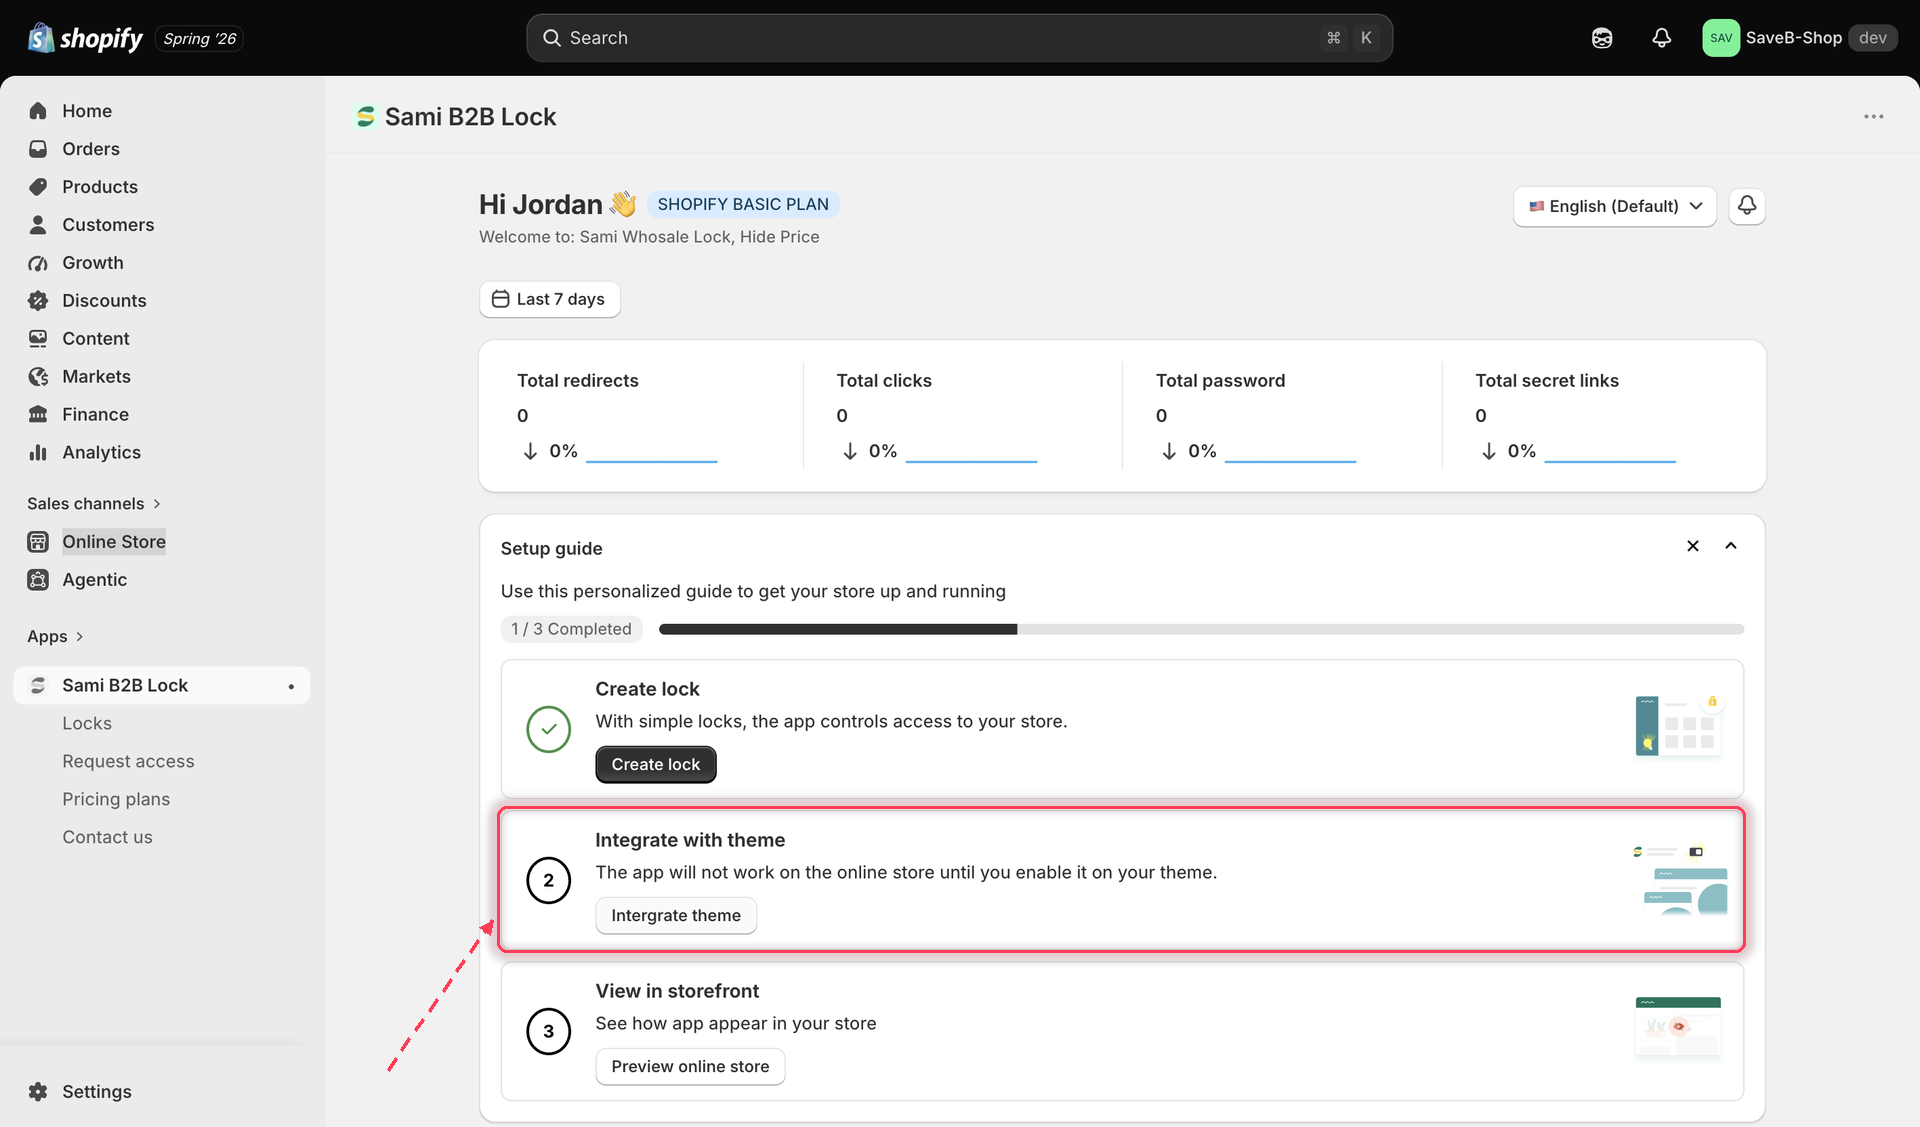Screen dimensions: 1920x1127
Task: Open the three-dot app menu
Action: [x=1873, y=117]
